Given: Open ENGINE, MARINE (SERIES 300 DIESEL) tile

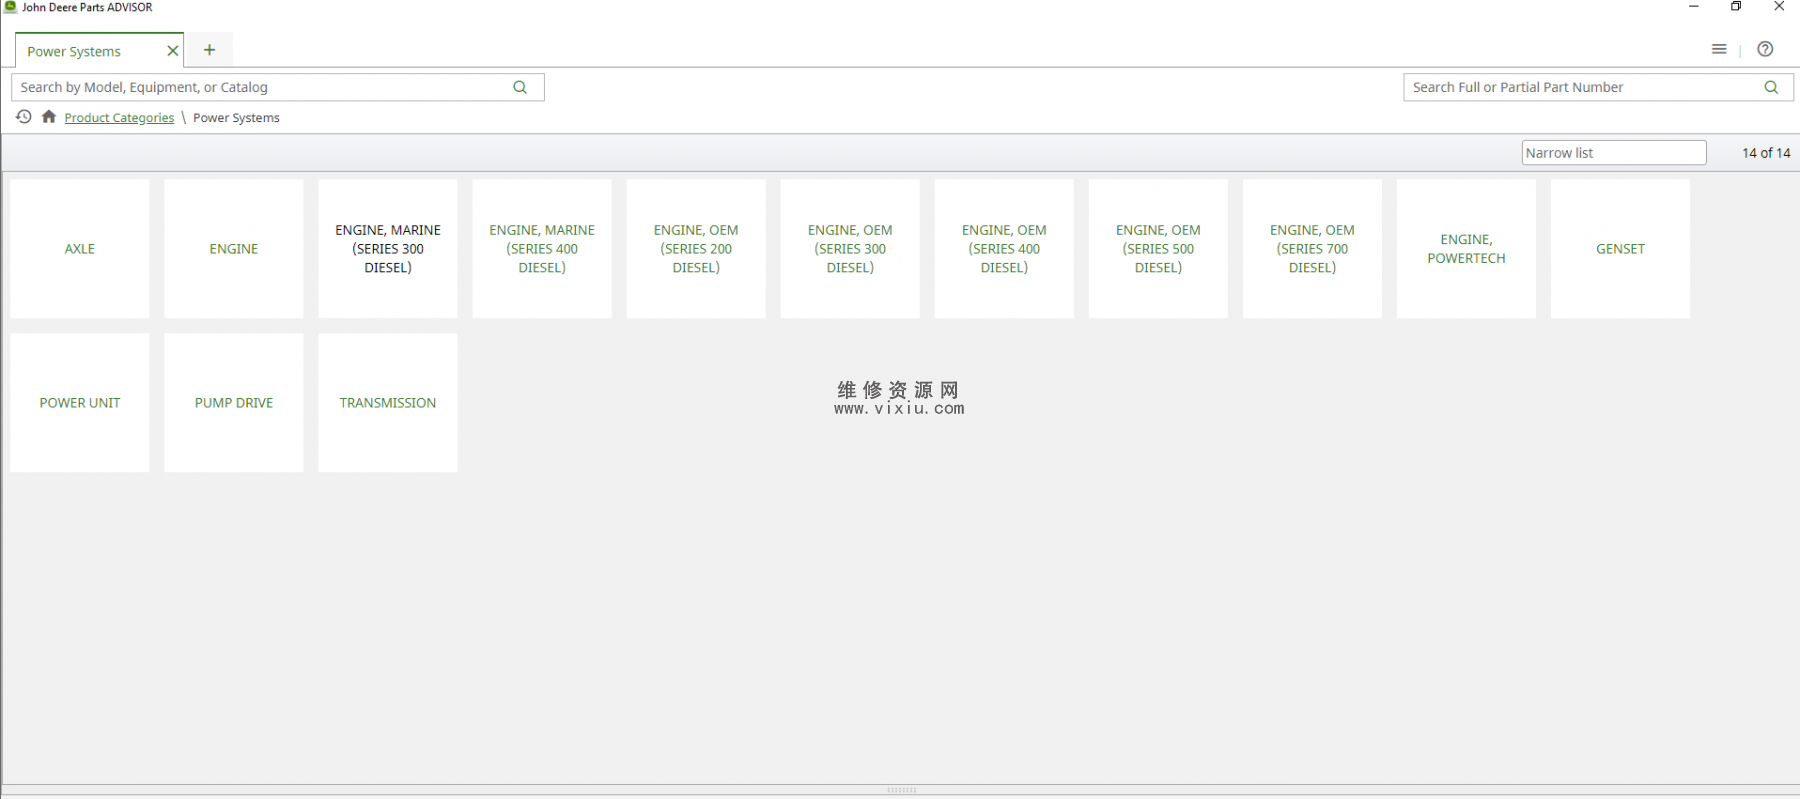Looking at the screenshot, I should click(388, 249).
